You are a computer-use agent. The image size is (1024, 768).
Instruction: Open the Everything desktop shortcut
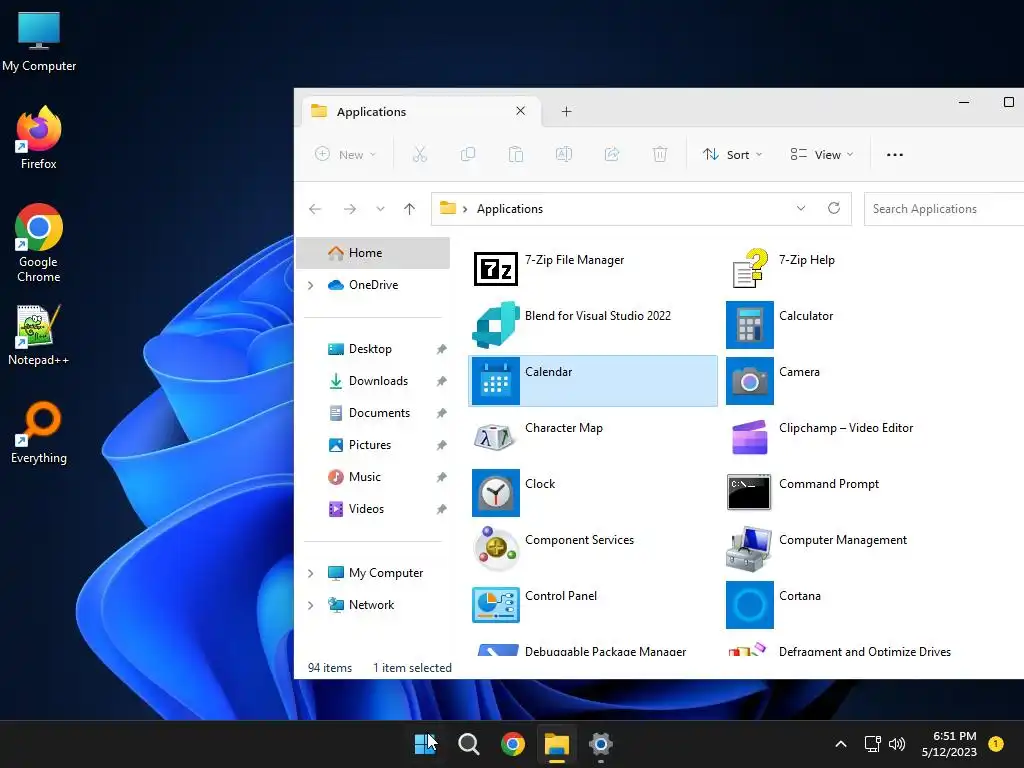click(x=39, y=433)
